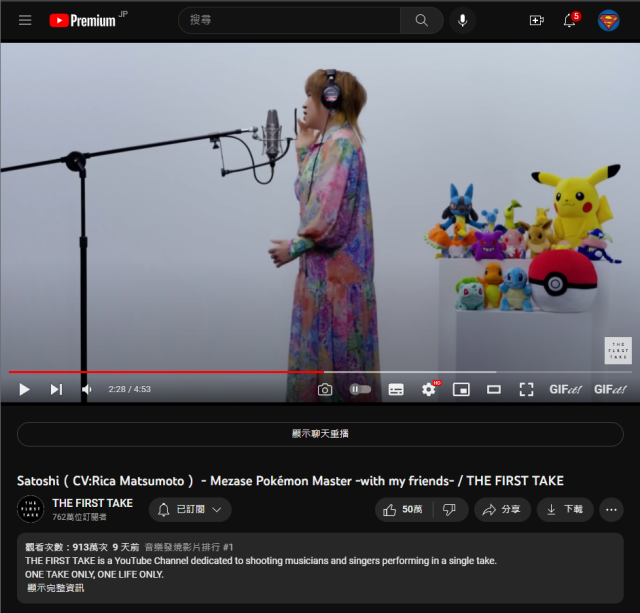Enter full screen mode
Image resolution: width=640 pixels, height=613 pixels.
coord(526,389)
